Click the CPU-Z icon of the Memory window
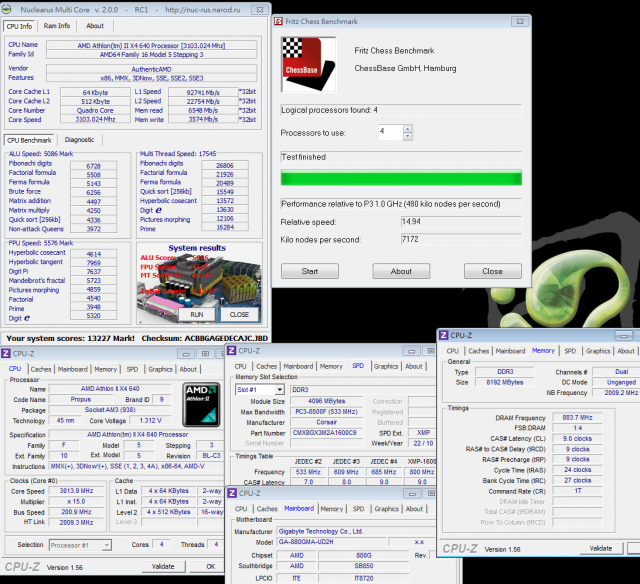This screenshot has width=640, height=584. coord(444,335)
